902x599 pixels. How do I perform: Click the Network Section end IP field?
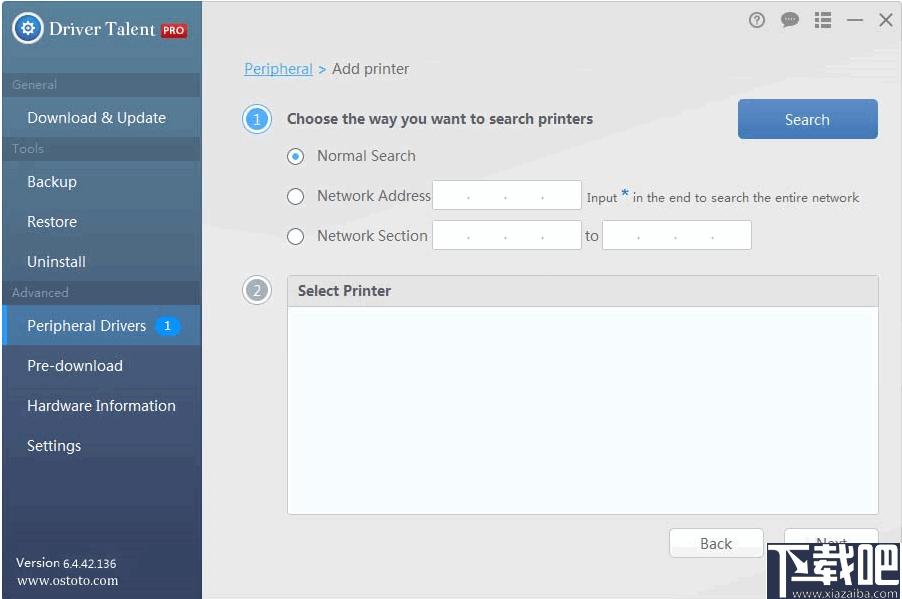click(676, 235)
